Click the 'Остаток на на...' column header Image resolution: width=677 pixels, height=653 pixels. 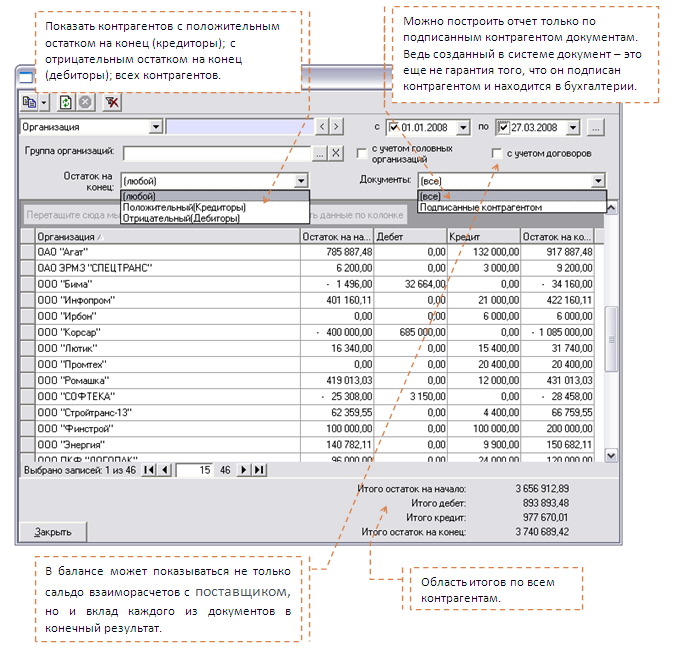(x=337, y=237)
